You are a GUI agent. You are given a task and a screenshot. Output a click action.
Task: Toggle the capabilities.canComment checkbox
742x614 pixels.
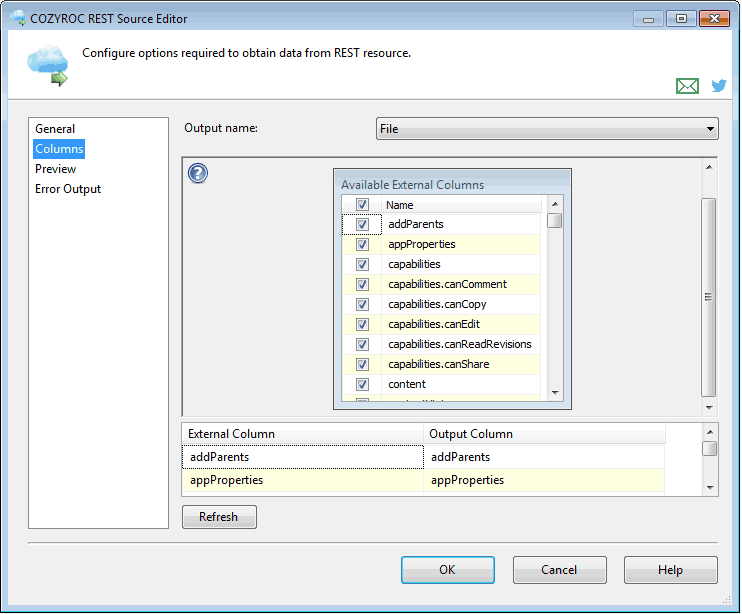(362, 284)
